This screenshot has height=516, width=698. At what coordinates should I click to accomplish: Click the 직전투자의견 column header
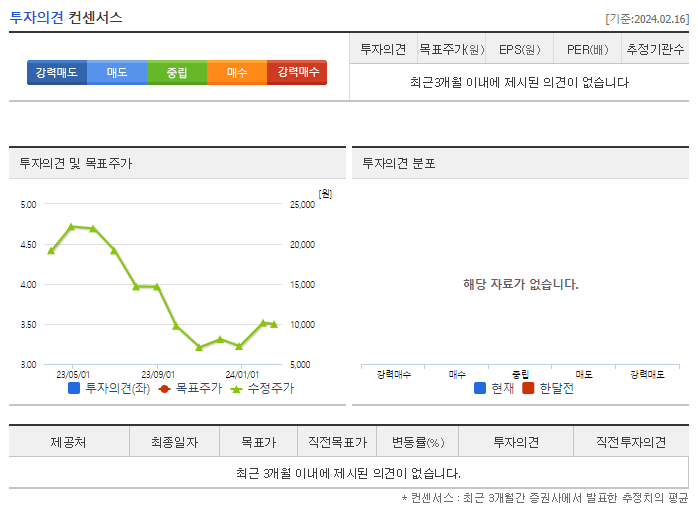(x=631, y=442)
